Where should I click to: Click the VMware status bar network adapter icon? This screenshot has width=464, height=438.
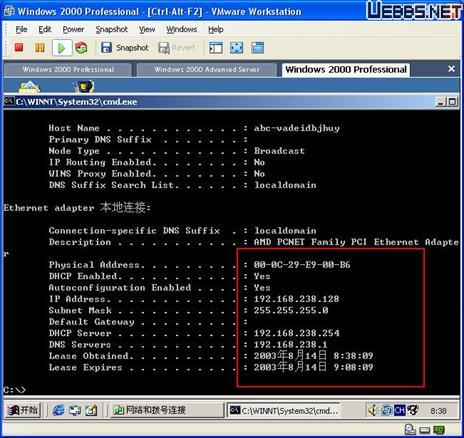439,430
